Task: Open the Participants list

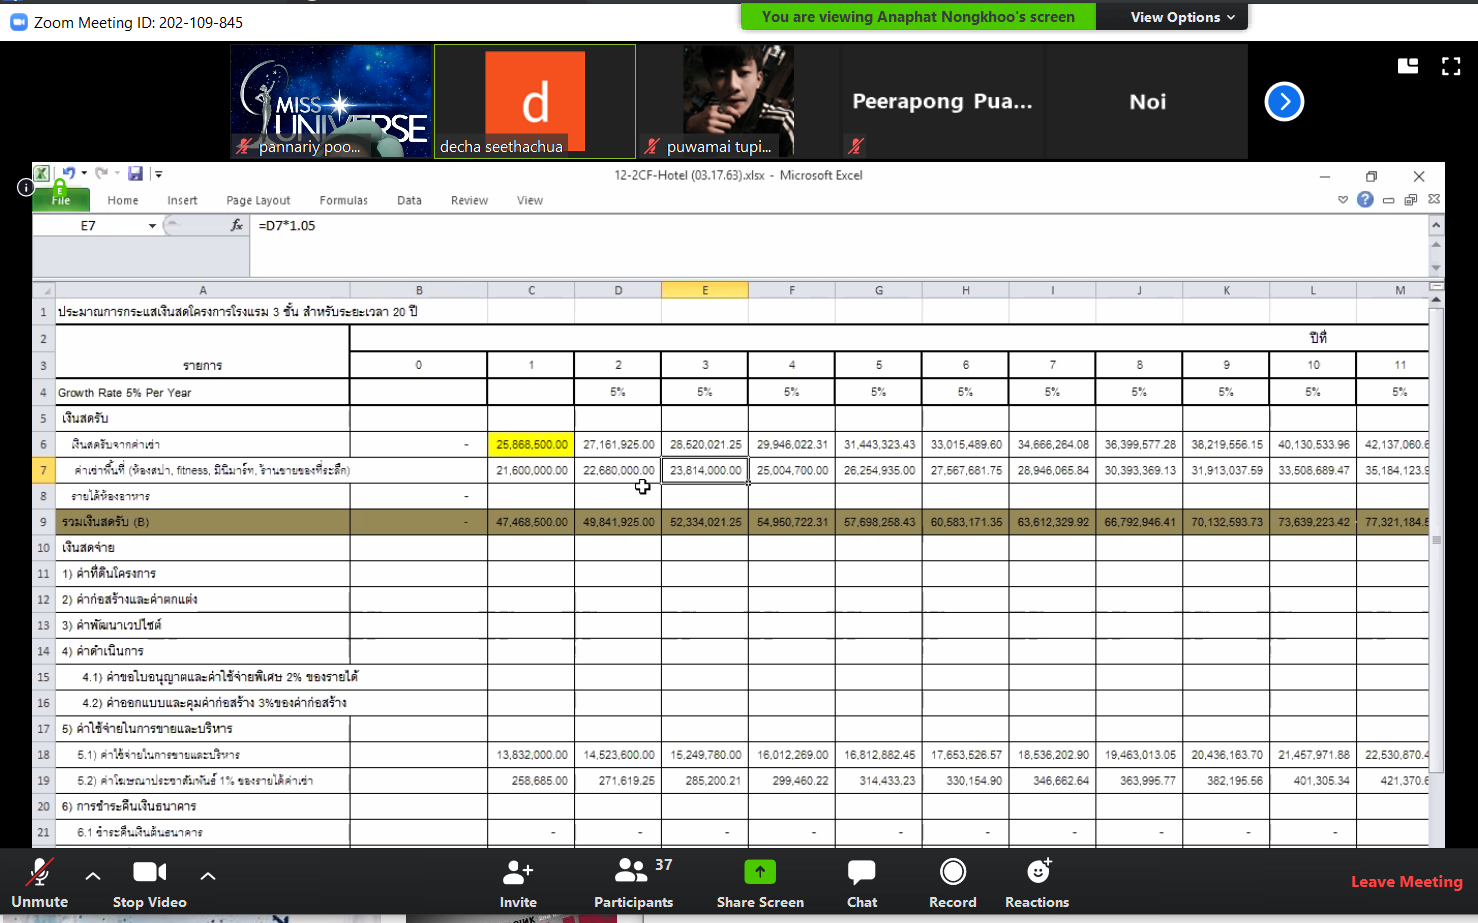Action: pos(632,873)
